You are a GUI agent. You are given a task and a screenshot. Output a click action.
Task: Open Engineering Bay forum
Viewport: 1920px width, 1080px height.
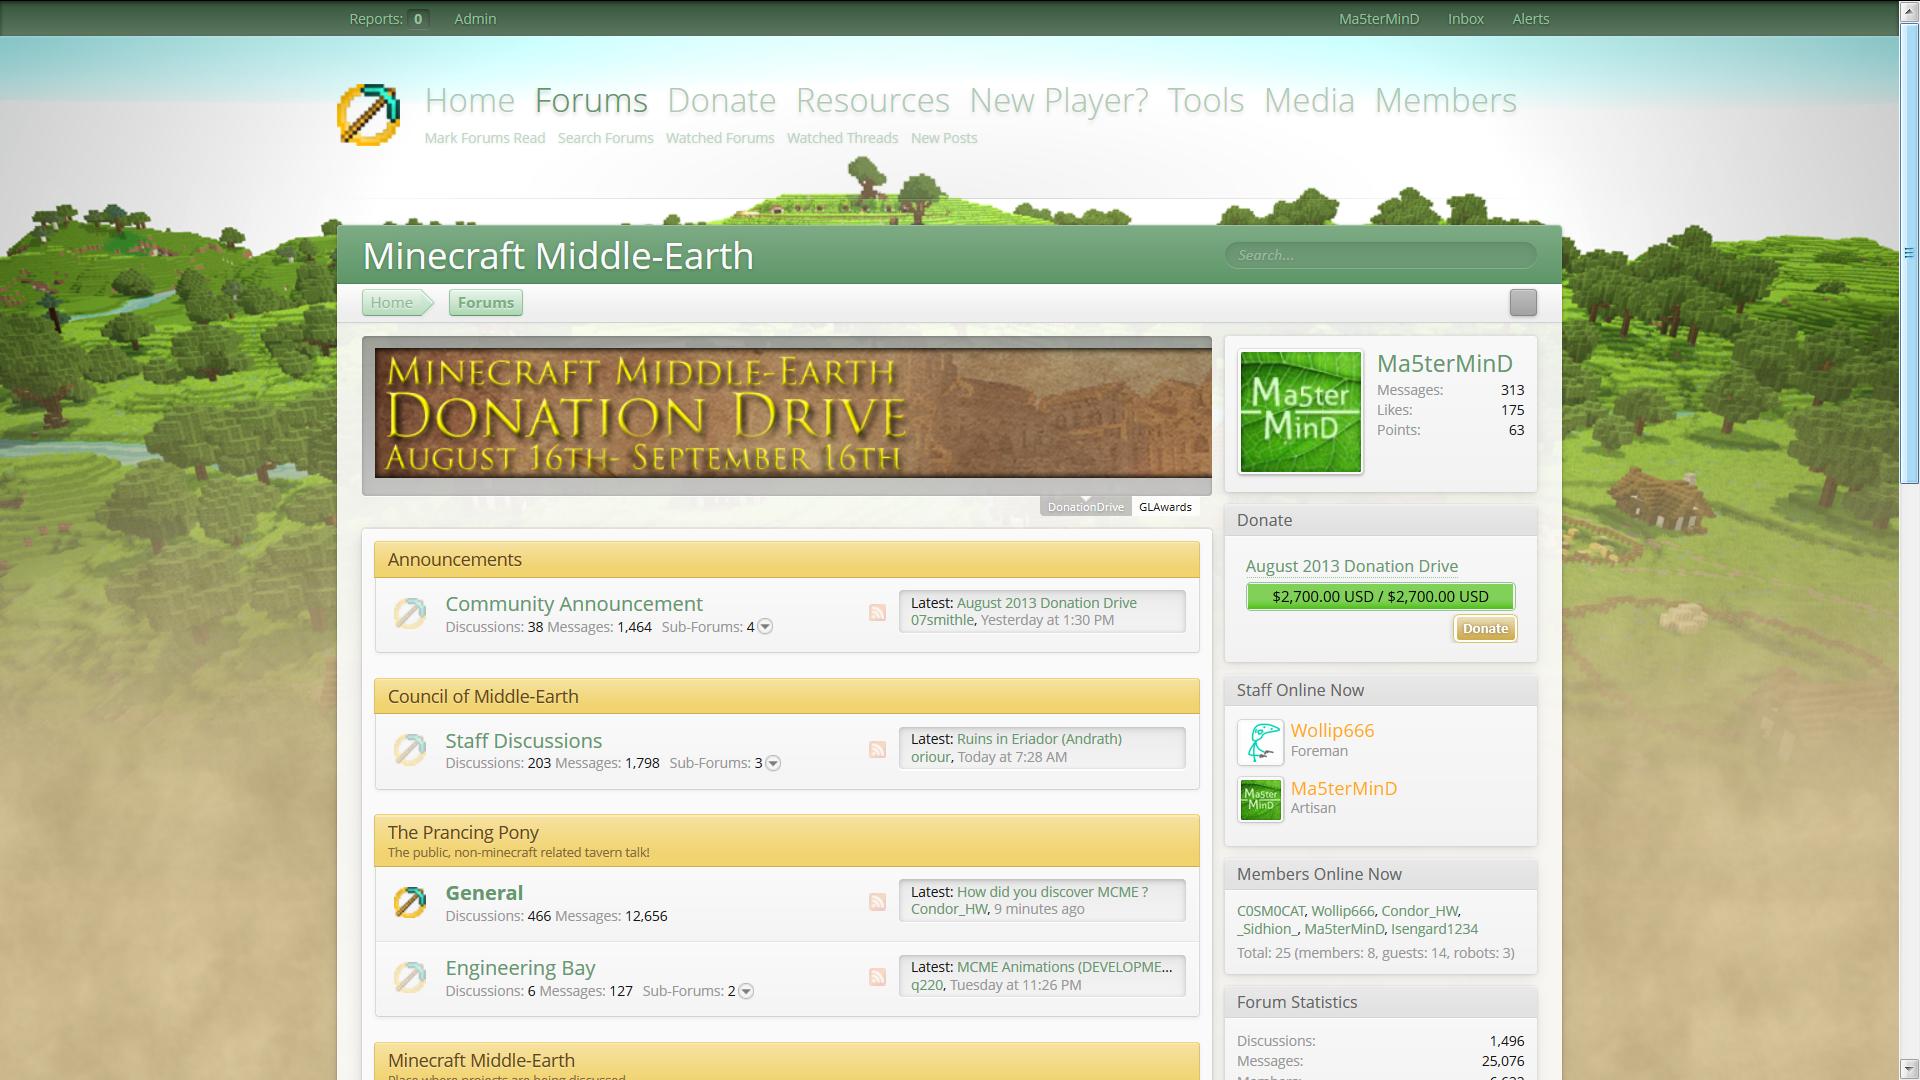(520, 968)
